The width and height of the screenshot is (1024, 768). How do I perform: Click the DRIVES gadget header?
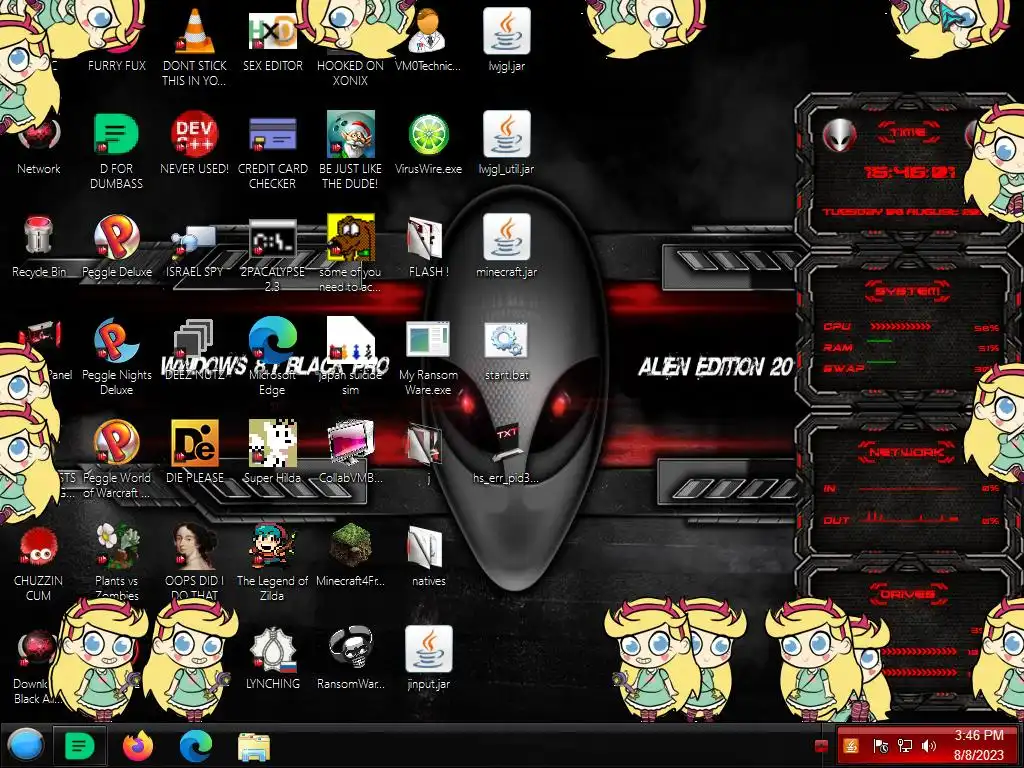point(908,594)
